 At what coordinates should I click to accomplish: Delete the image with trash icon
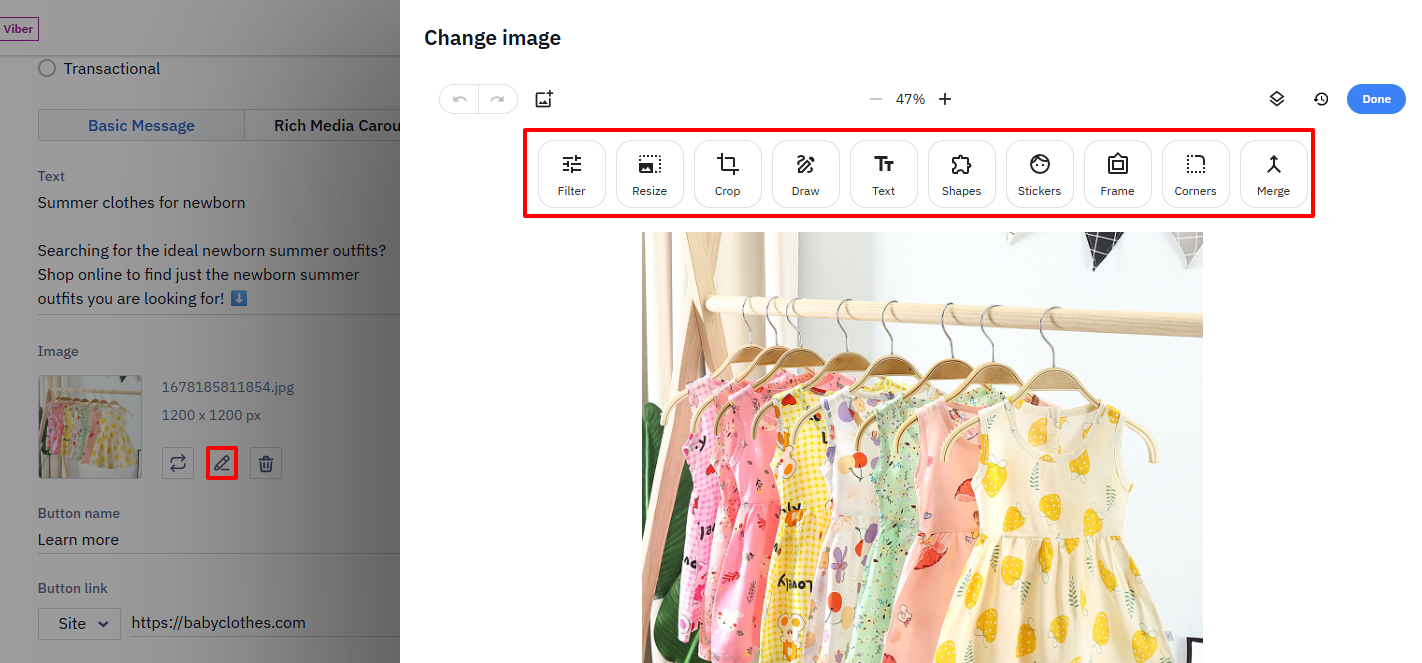tap(266, 463)
